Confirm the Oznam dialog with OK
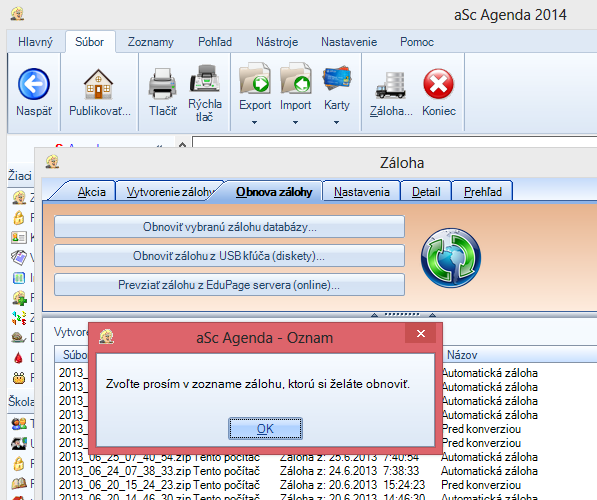Screen dimensions: 597x500 pyautogui.click(x=265, y=429)
